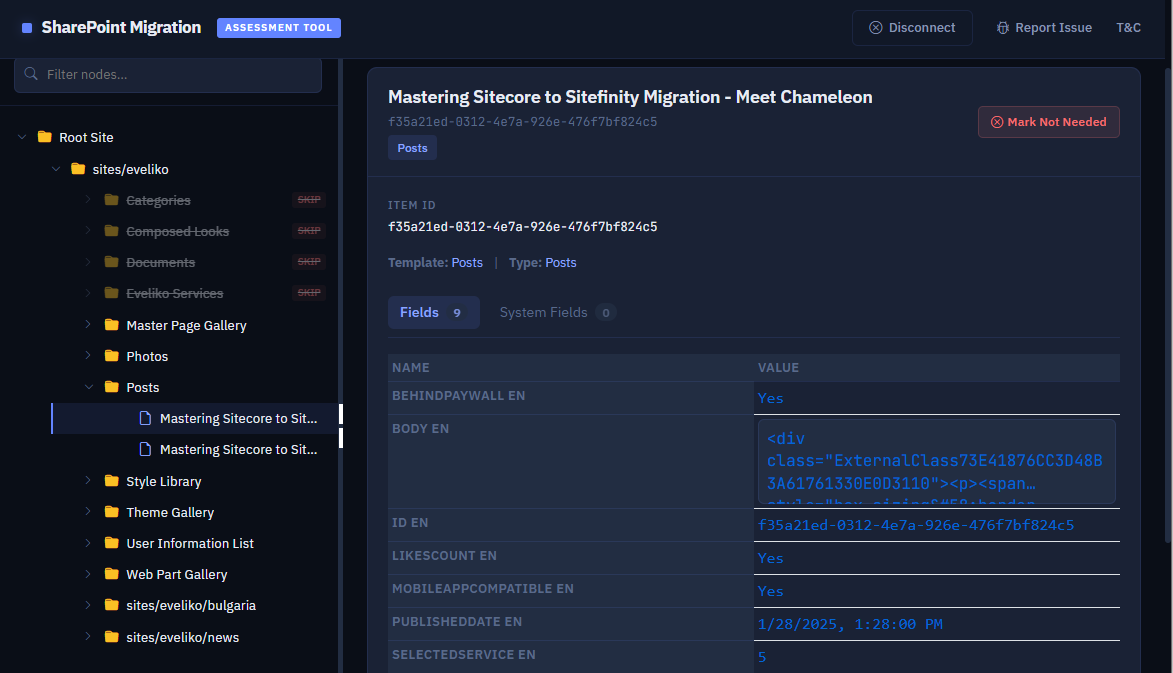Click into the Filter nodes input field
This screenshot has width=1173, height=673.
coord(178,75)
